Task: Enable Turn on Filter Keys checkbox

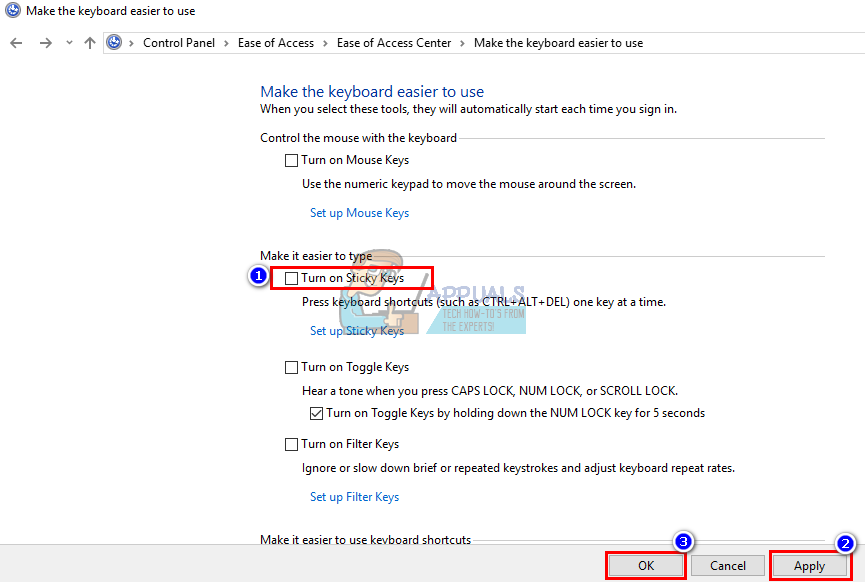Action: [x=291, y=444]
